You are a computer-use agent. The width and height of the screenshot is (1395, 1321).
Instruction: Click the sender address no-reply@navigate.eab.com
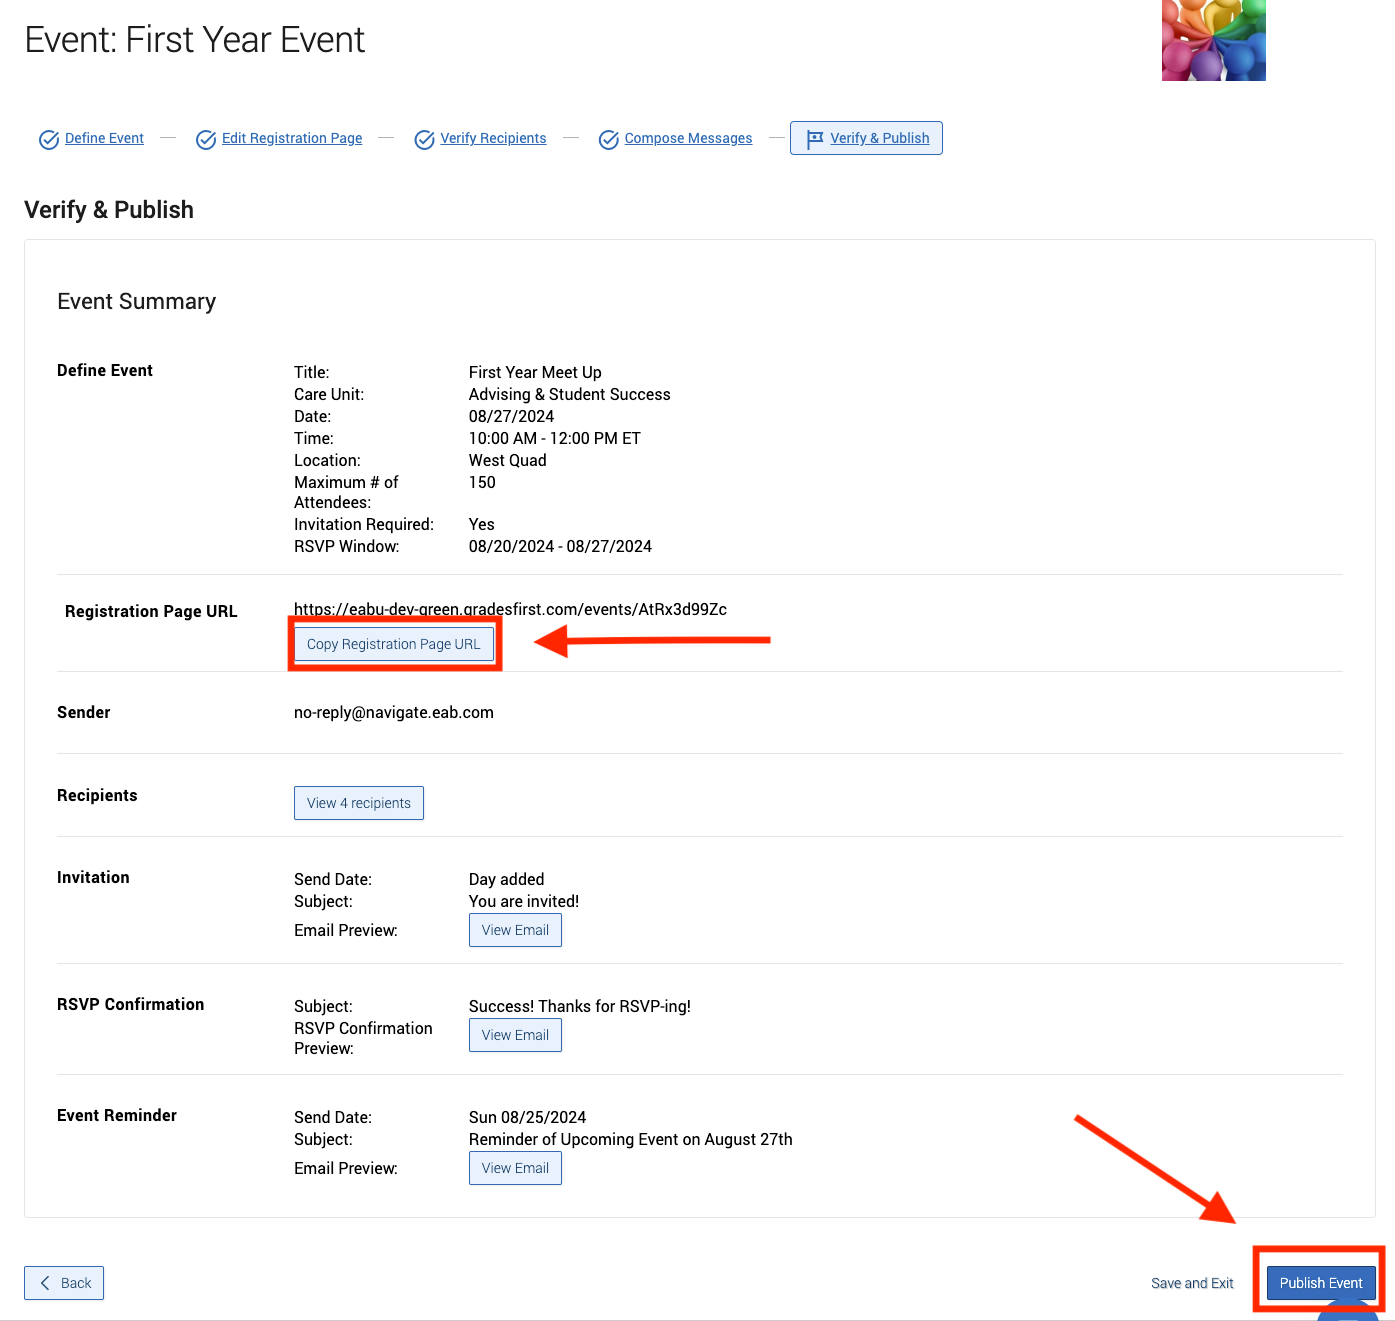click(394, 712)
